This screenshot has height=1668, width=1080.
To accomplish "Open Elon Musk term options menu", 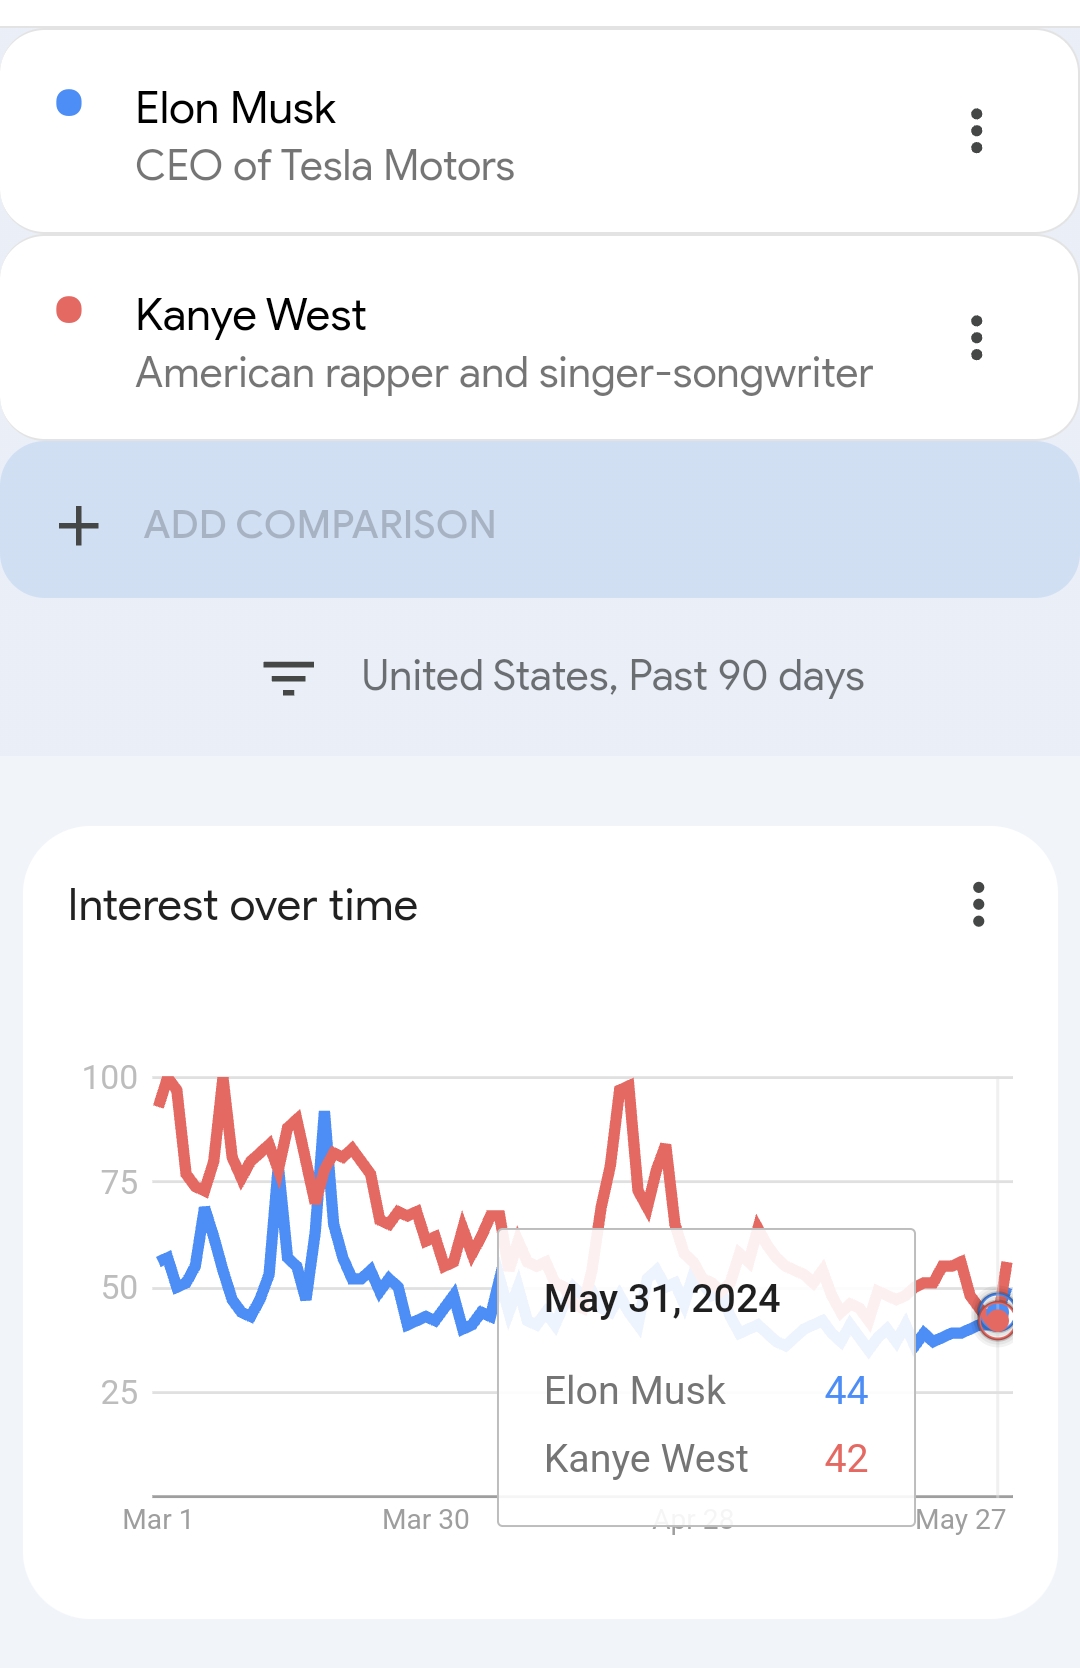I will click(977, 131).
